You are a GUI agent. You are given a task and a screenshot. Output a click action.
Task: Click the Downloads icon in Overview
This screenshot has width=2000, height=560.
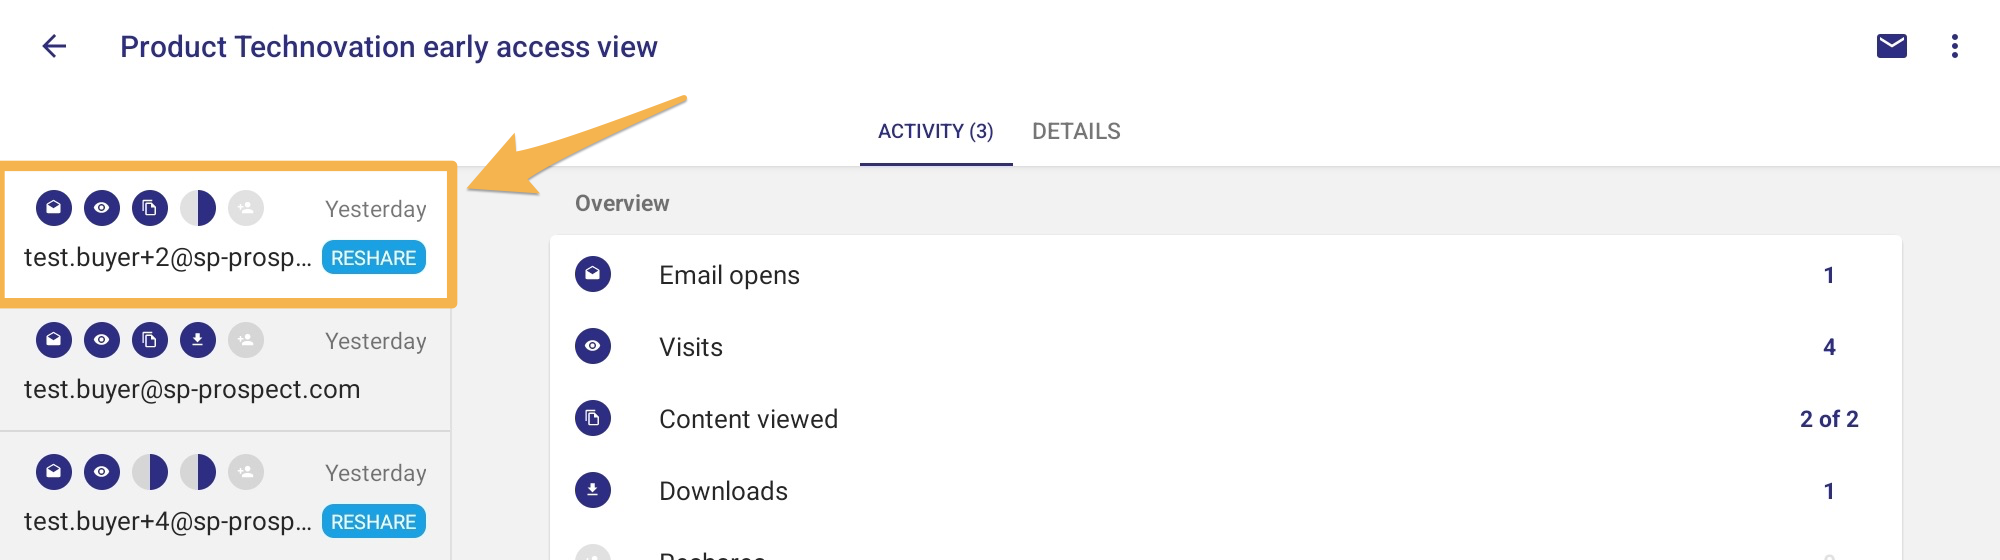coord(593,490)
